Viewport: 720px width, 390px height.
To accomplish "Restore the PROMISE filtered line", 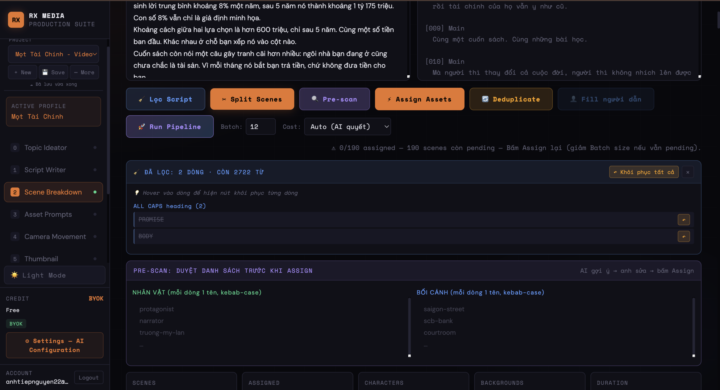I will coord(684,220).
